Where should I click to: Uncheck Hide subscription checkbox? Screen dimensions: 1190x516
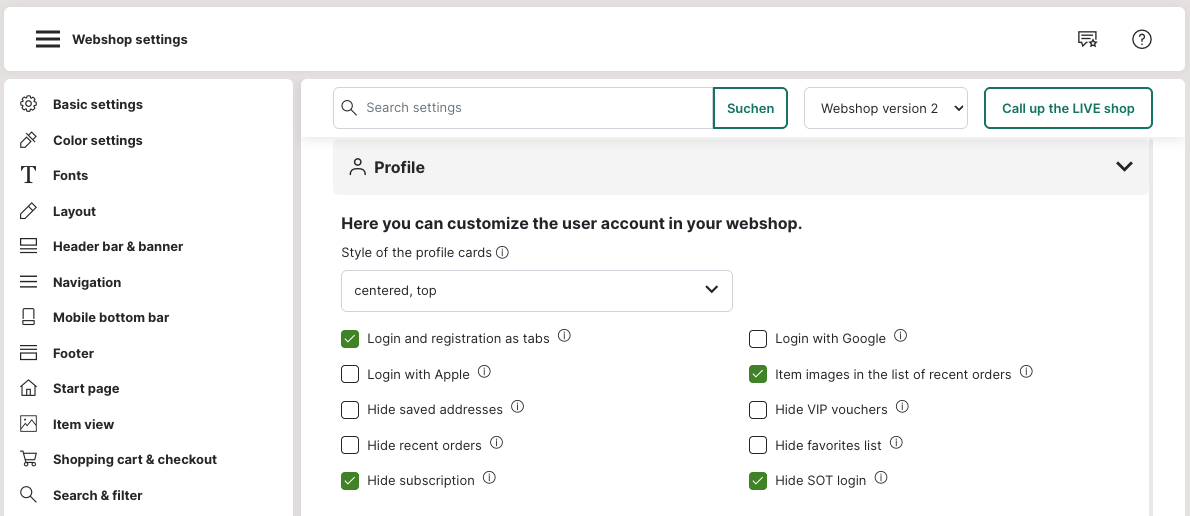350,480
